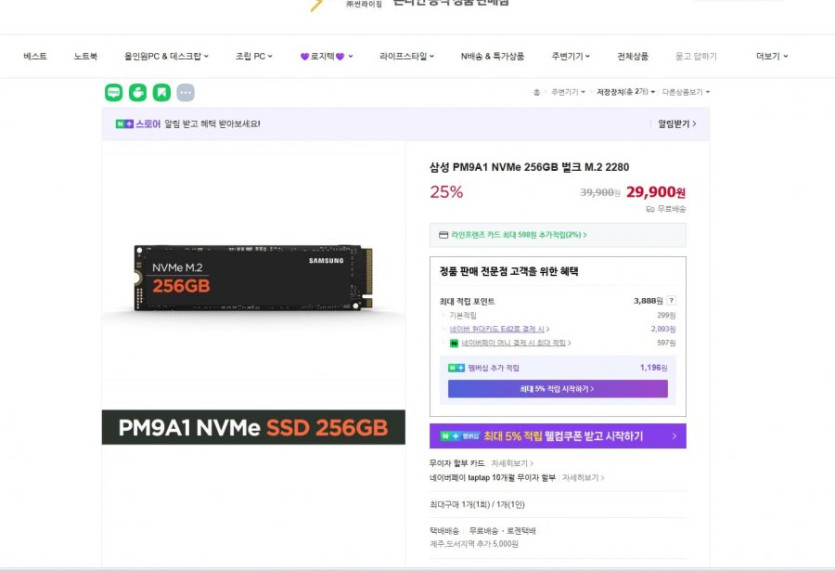Click the 알림받기 button

[x=676, y=124]
